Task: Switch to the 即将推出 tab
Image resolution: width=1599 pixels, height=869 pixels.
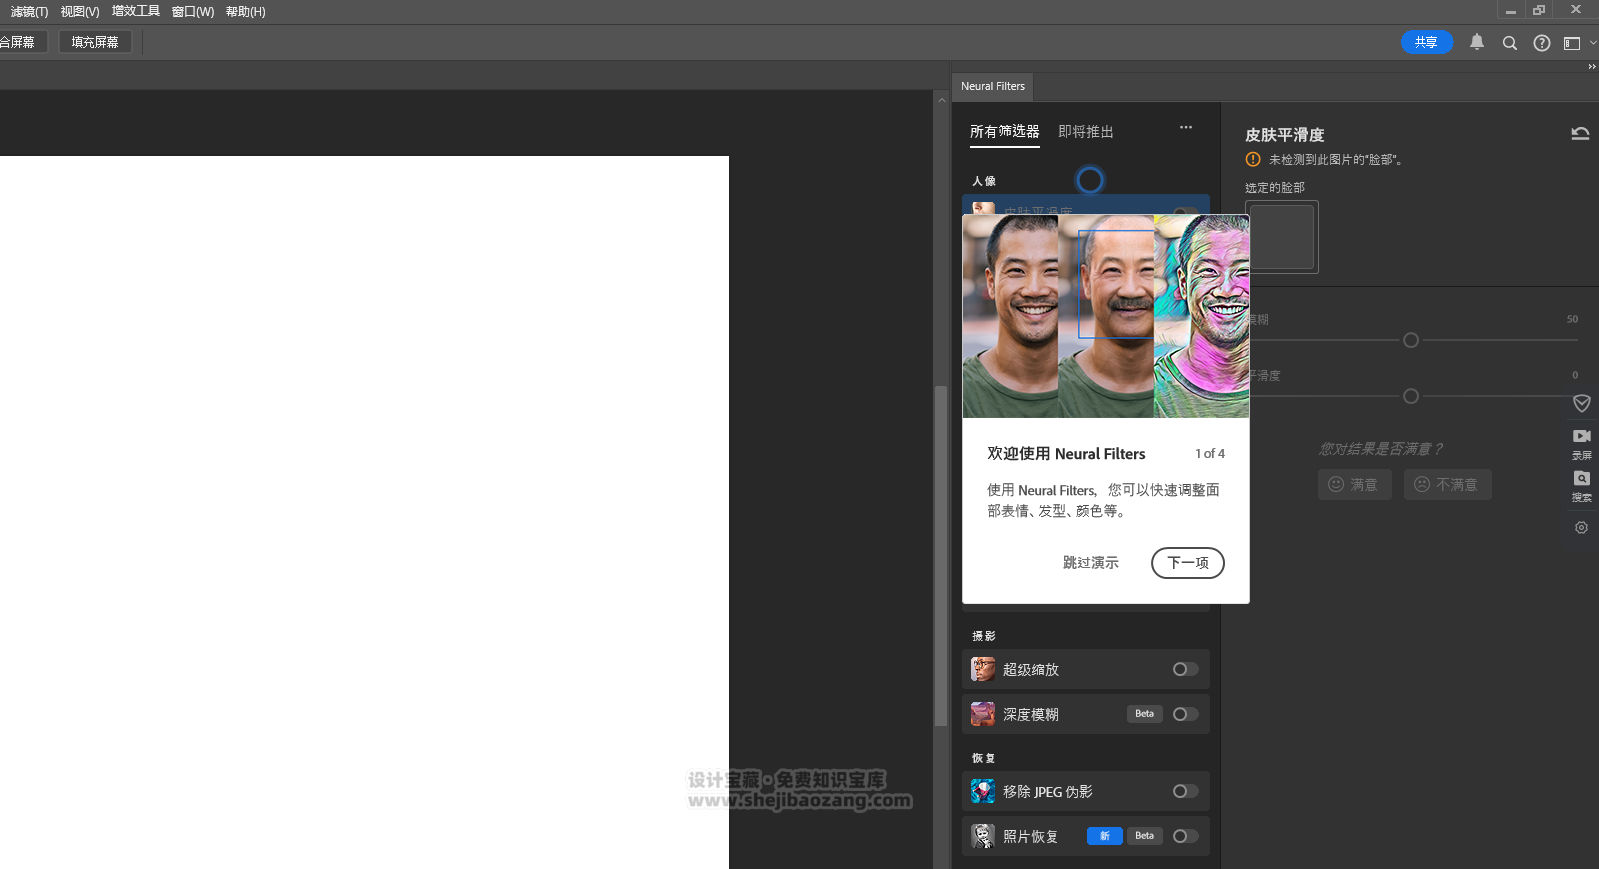Action: coord(1085,132)
